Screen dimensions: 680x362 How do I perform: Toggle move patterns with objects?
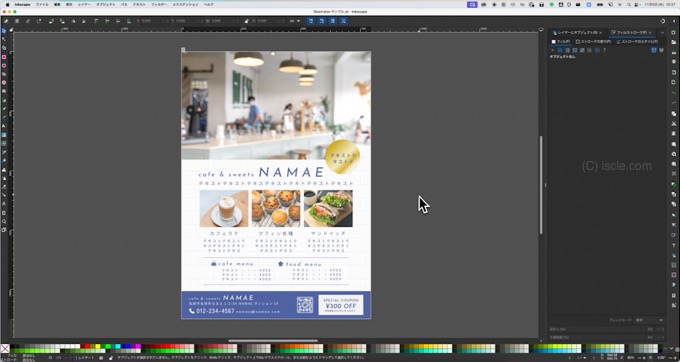[343, 21]
